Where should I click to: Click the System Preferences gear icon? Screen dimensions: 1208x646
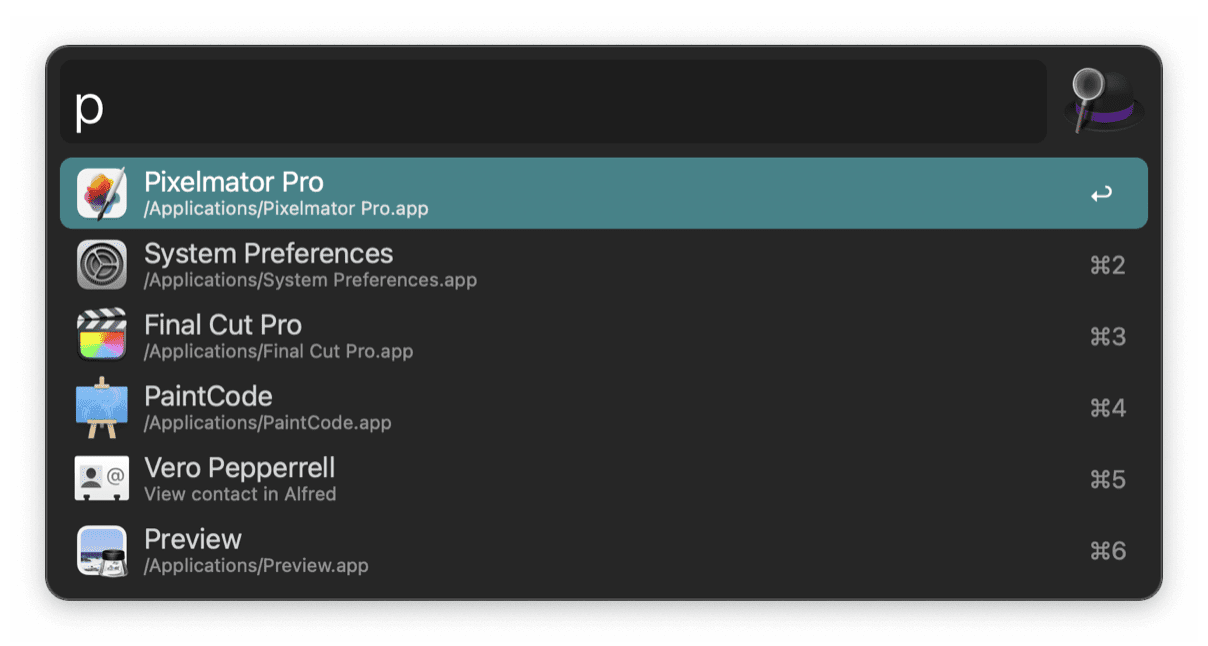[x=100, y=264]
